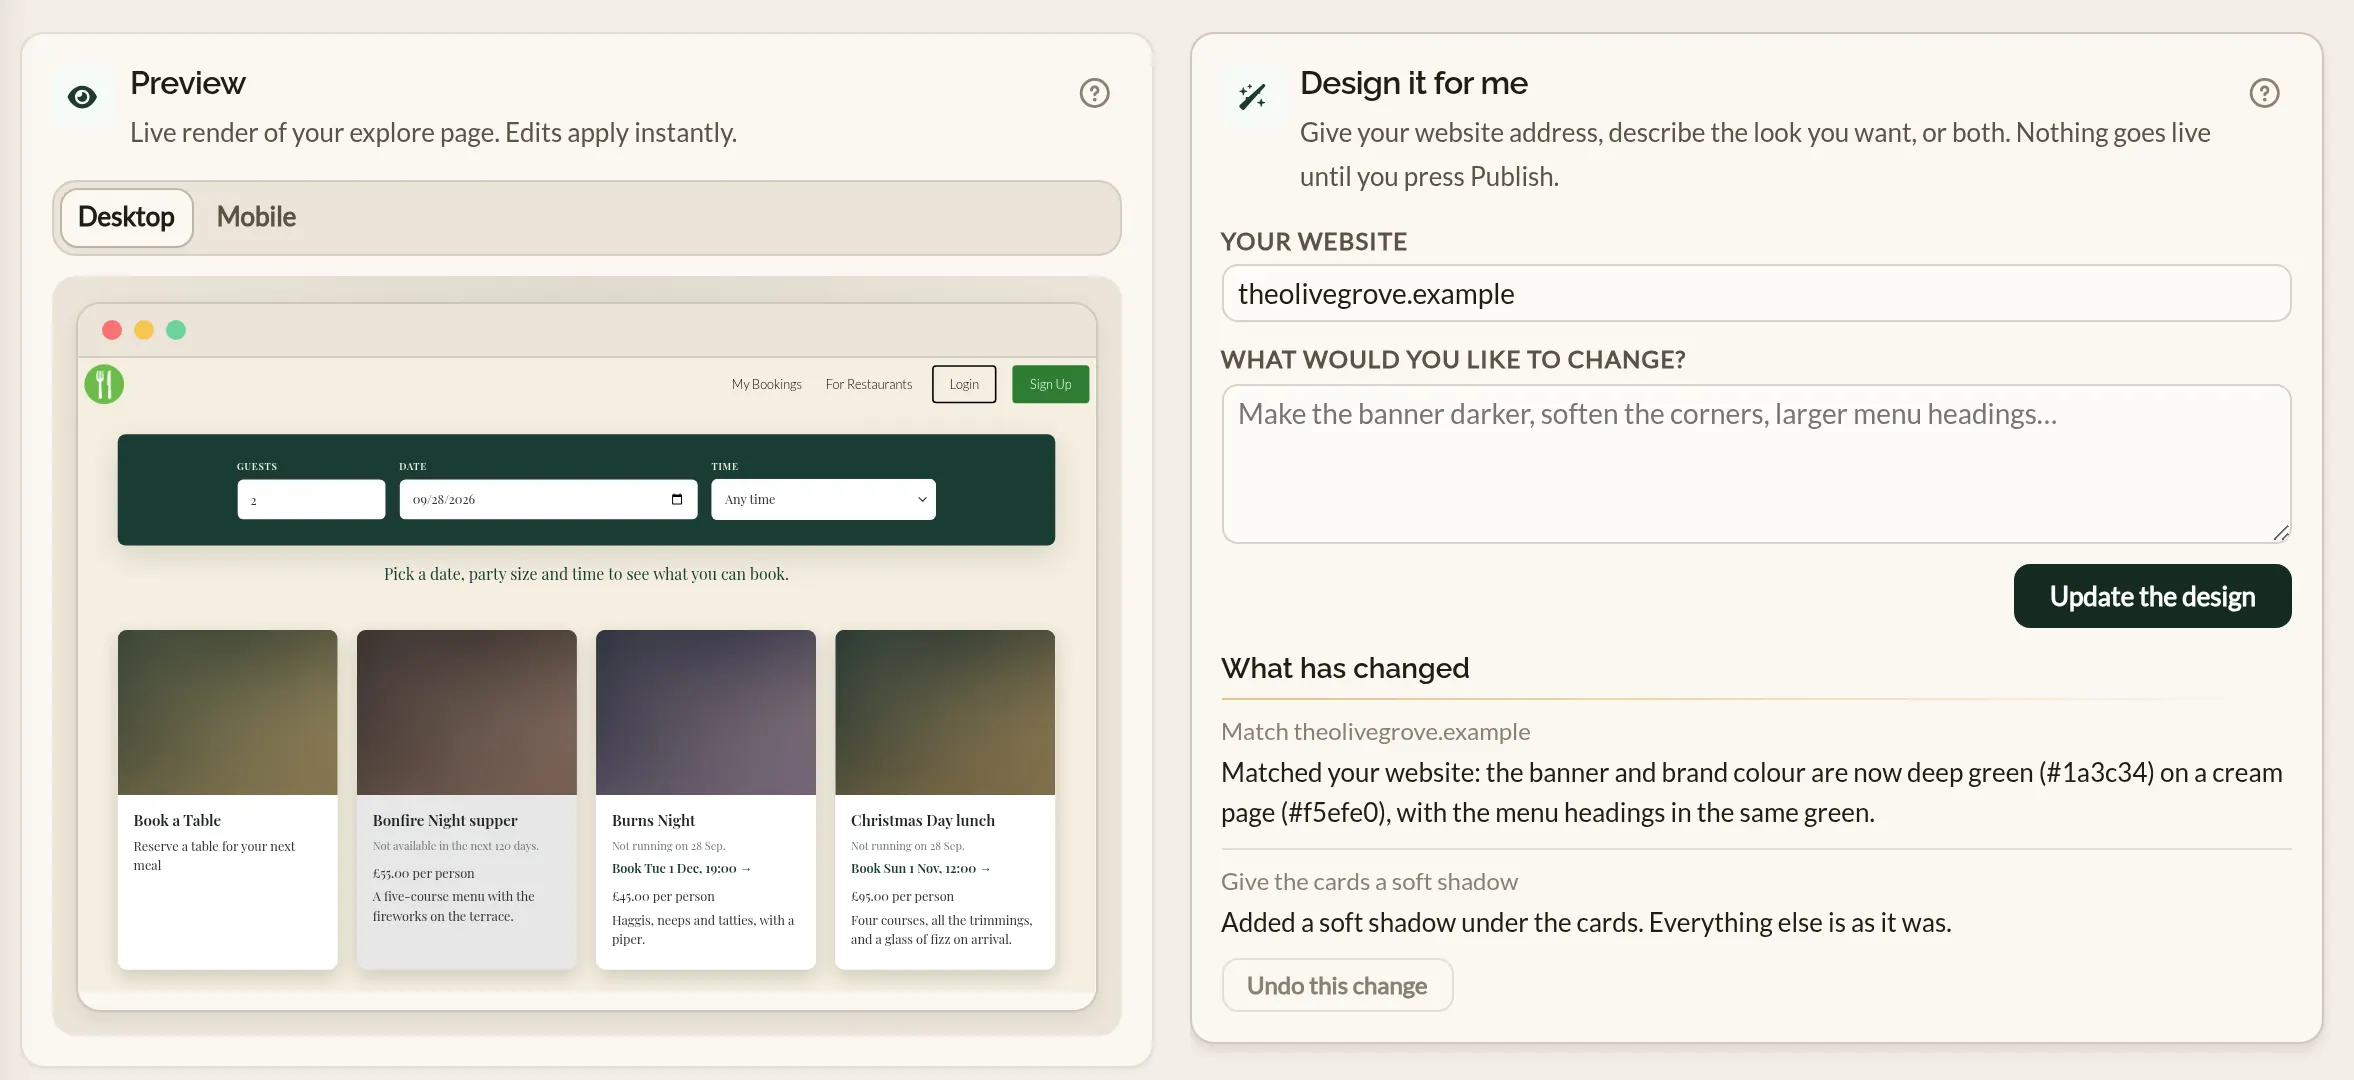Click the £55.00 per person text
This screenshot has height=1080, width=2354.
tap(423, 873)
